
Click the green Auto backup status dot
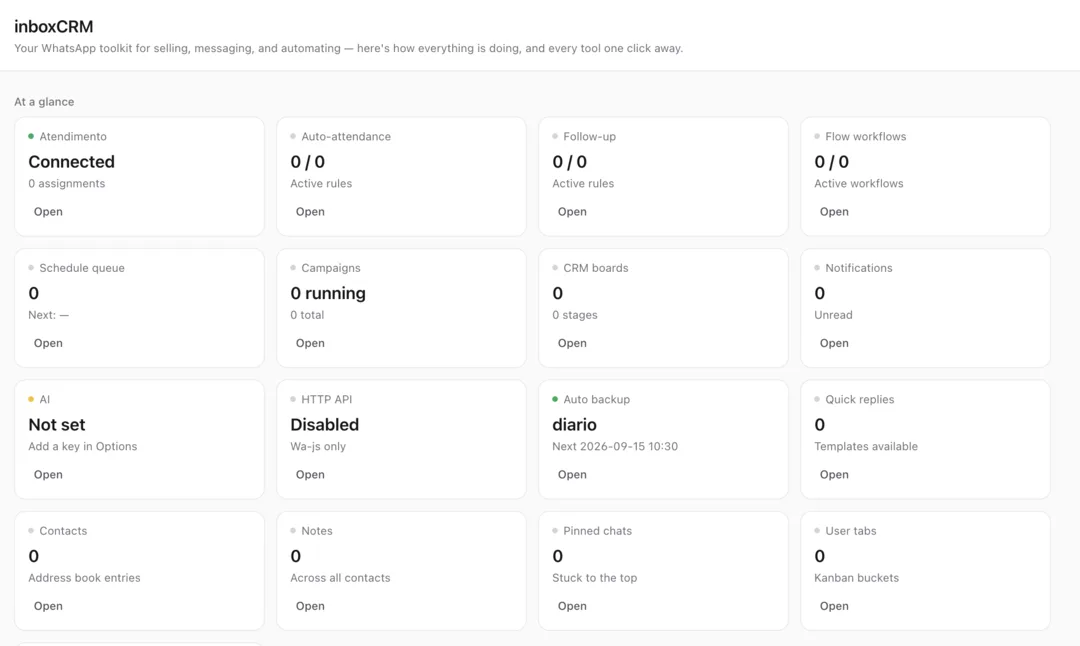555,399
